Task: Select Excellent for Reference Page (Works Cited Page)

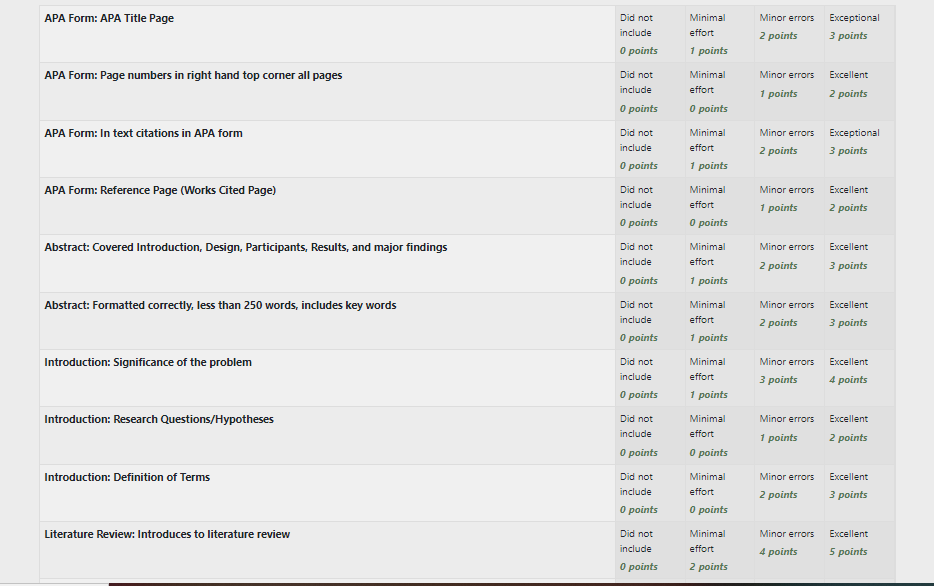Action: (x=860, y=206)
